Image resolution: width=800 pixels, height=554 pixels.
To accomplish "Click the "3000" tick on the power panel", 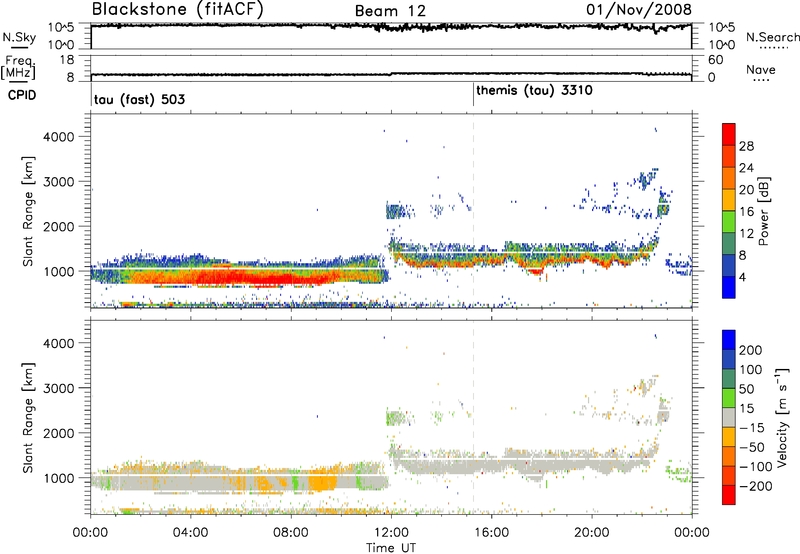I will 58,182.
